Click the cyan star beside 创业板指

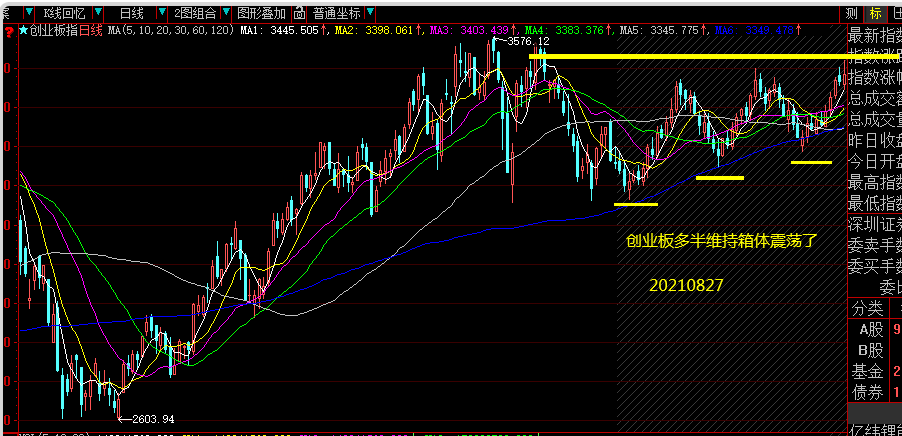(x=23, y=30)
